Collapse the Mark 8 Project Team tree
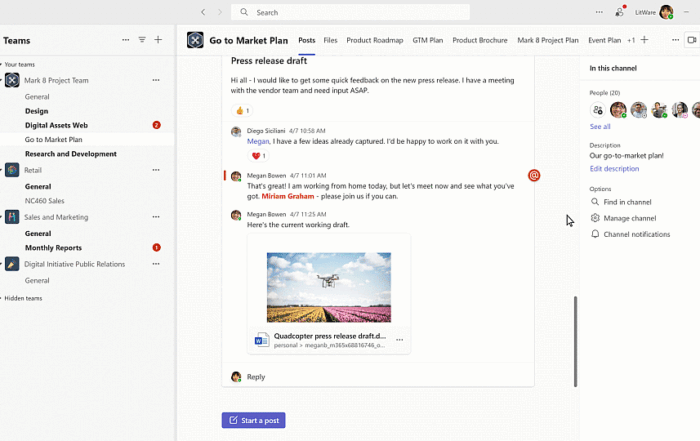Screen dimensions: 700x441 (x=1, y=80)
